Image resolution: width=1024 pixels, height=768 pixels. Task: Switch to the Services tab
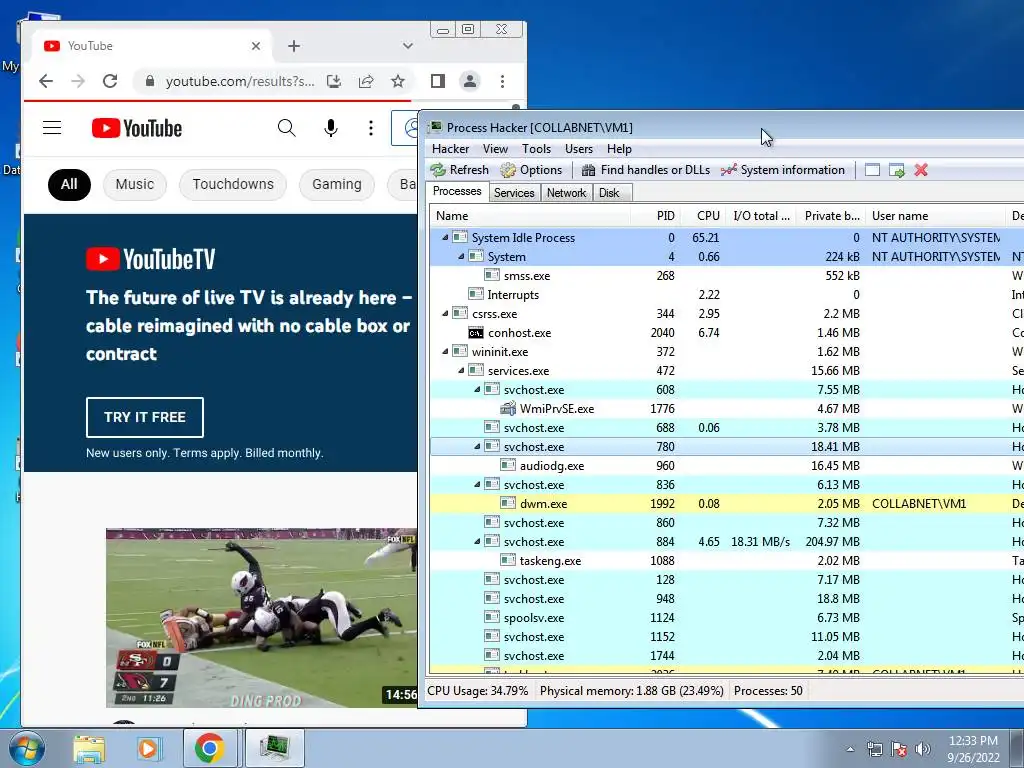(514, 193)
